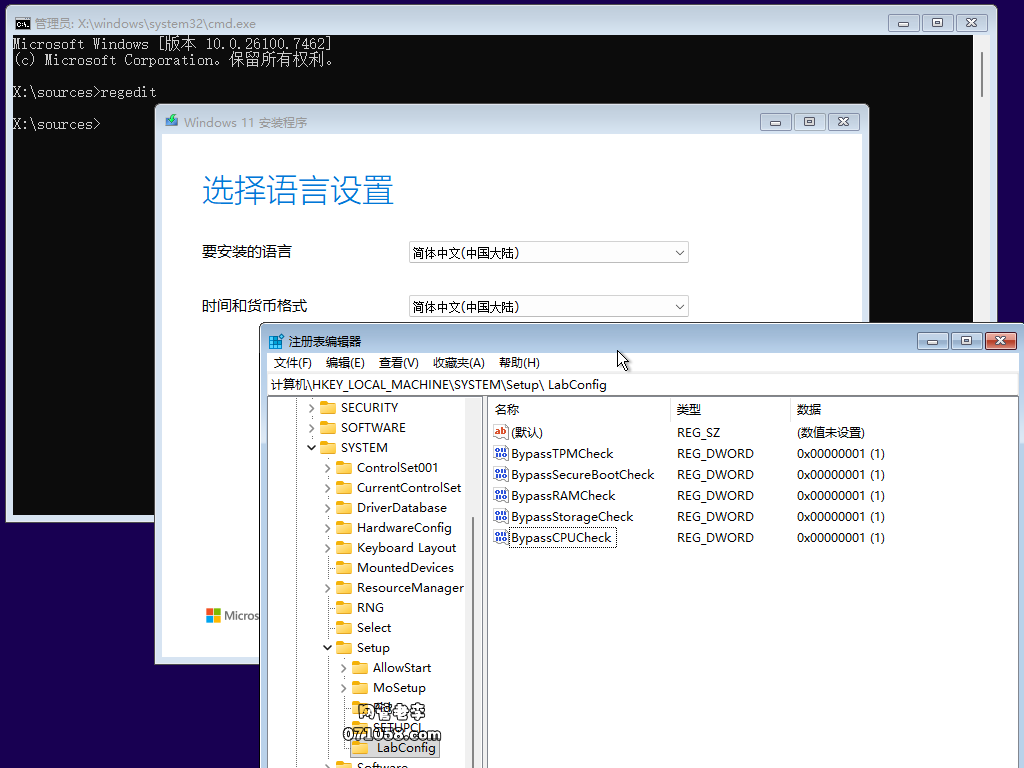This screenshot has height=768, width=1024.
Task: Click the Registry Editor title bar icon
Action: click(x=276, y=342)
